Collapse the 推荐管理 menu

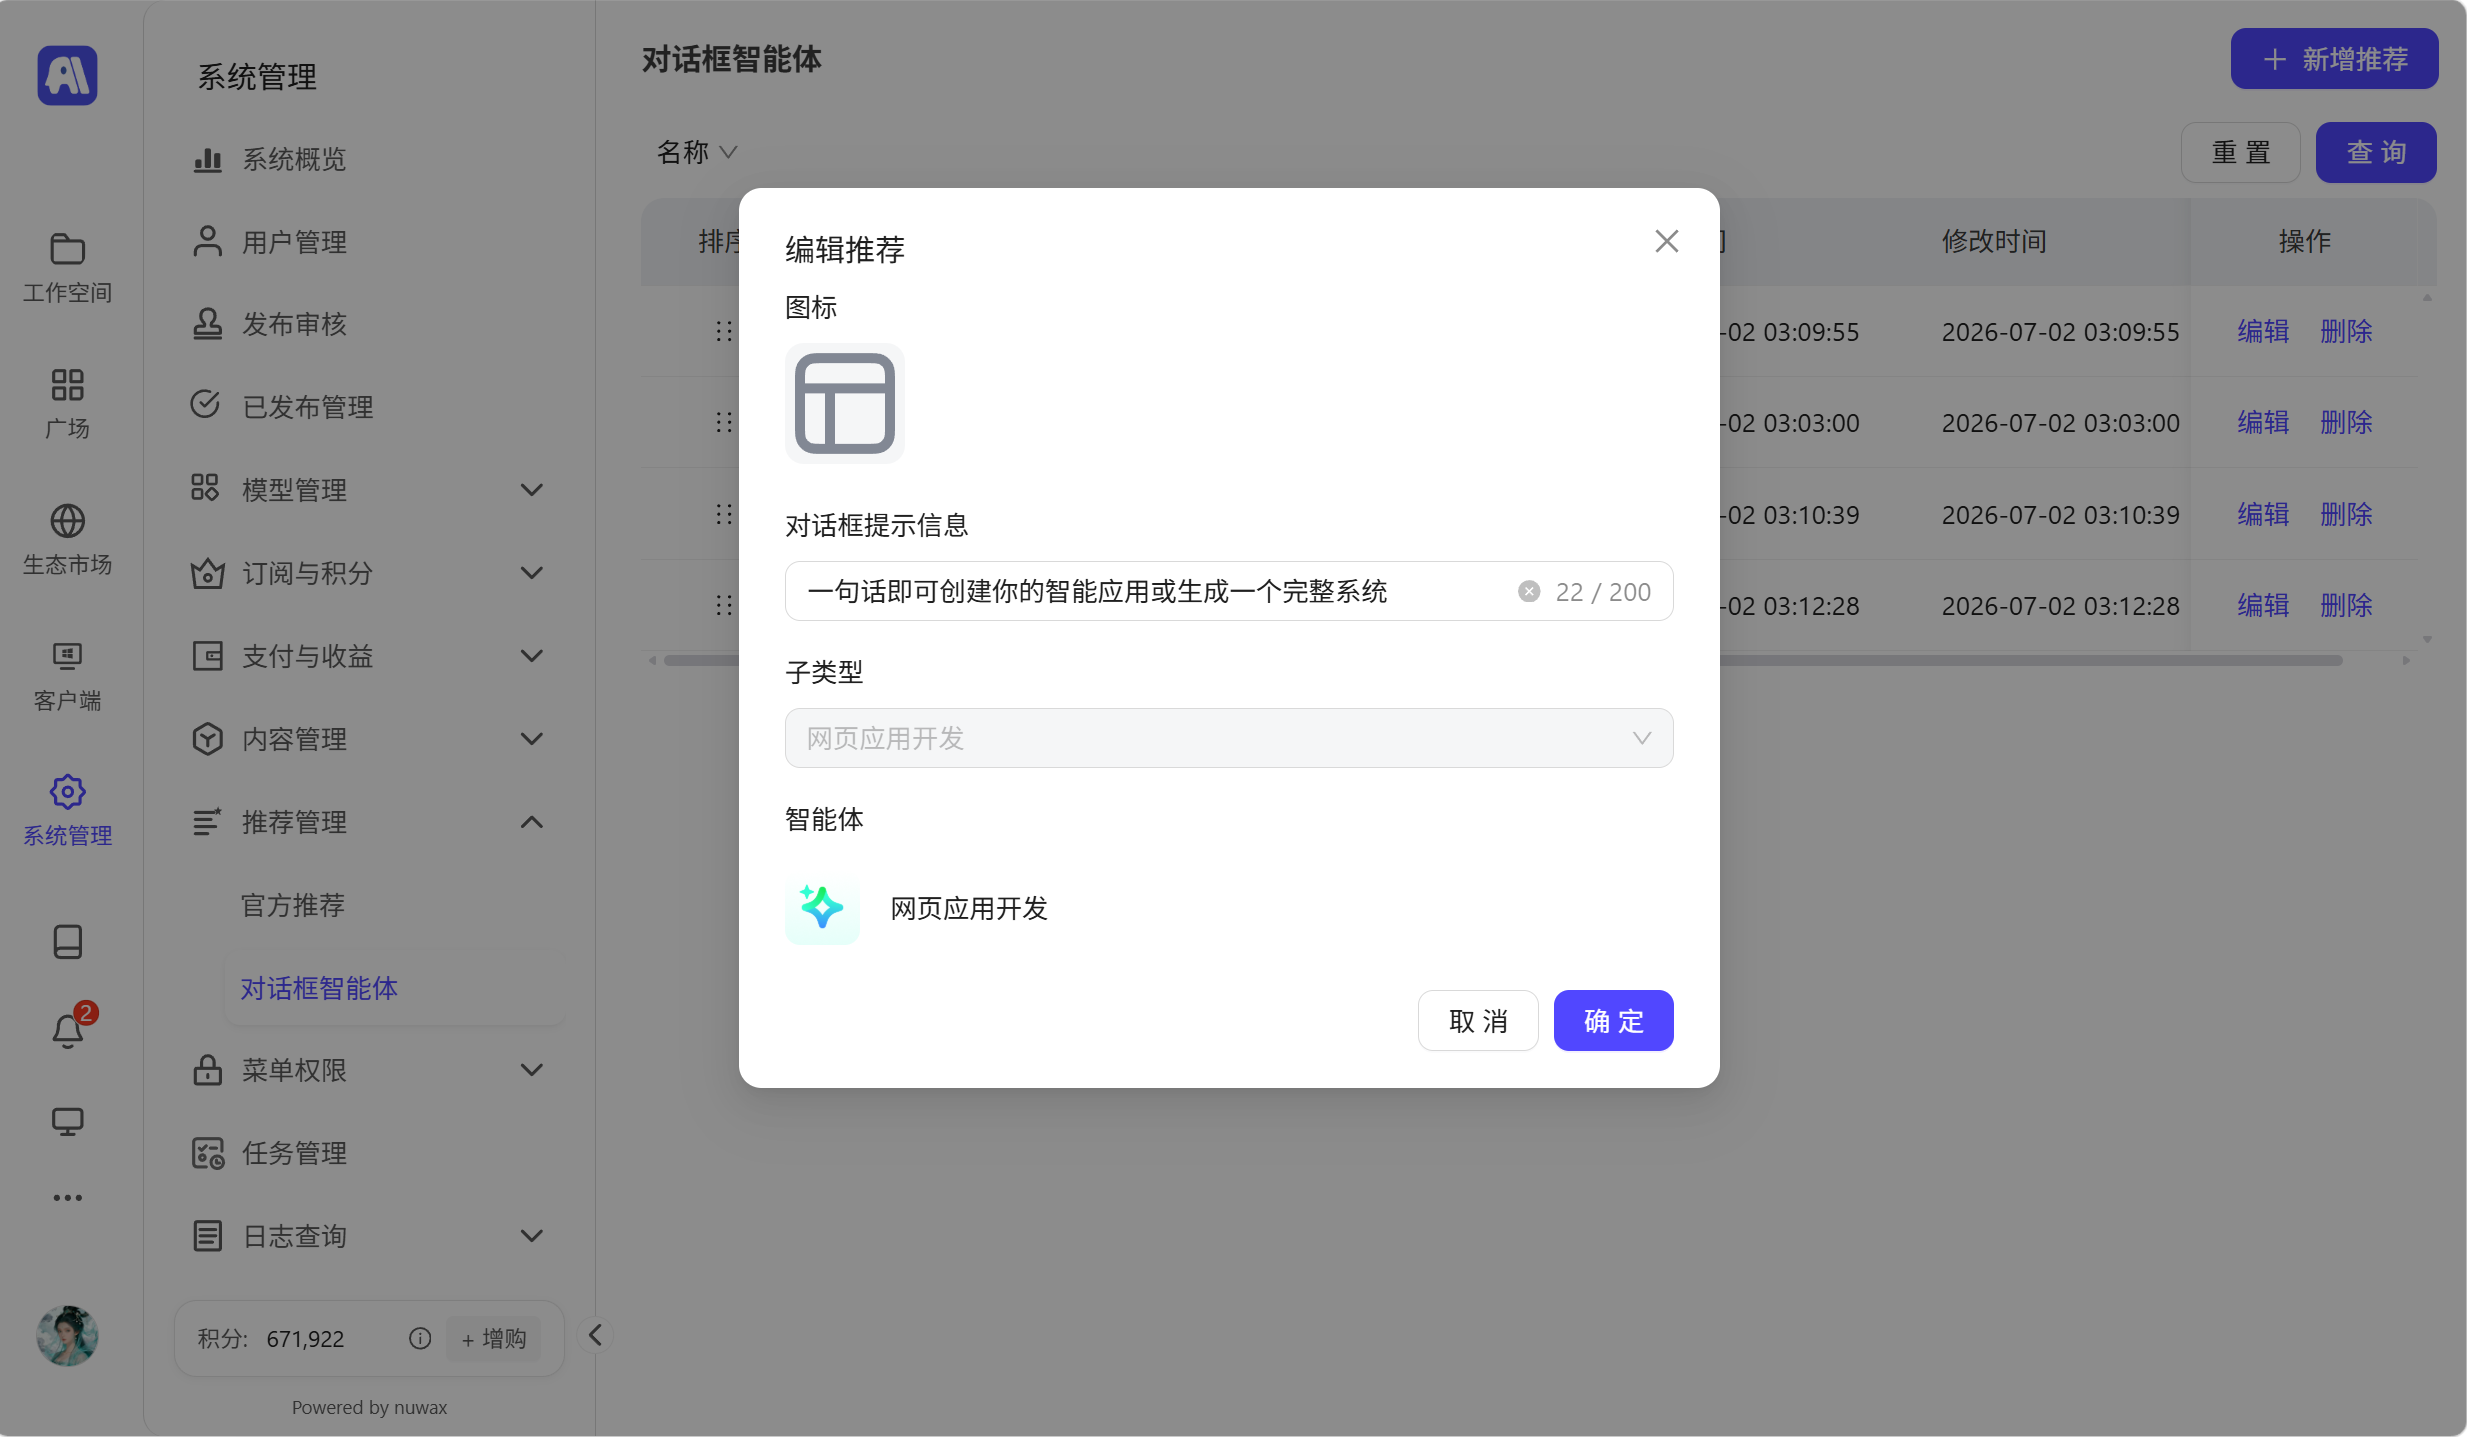tap(368, 822)
